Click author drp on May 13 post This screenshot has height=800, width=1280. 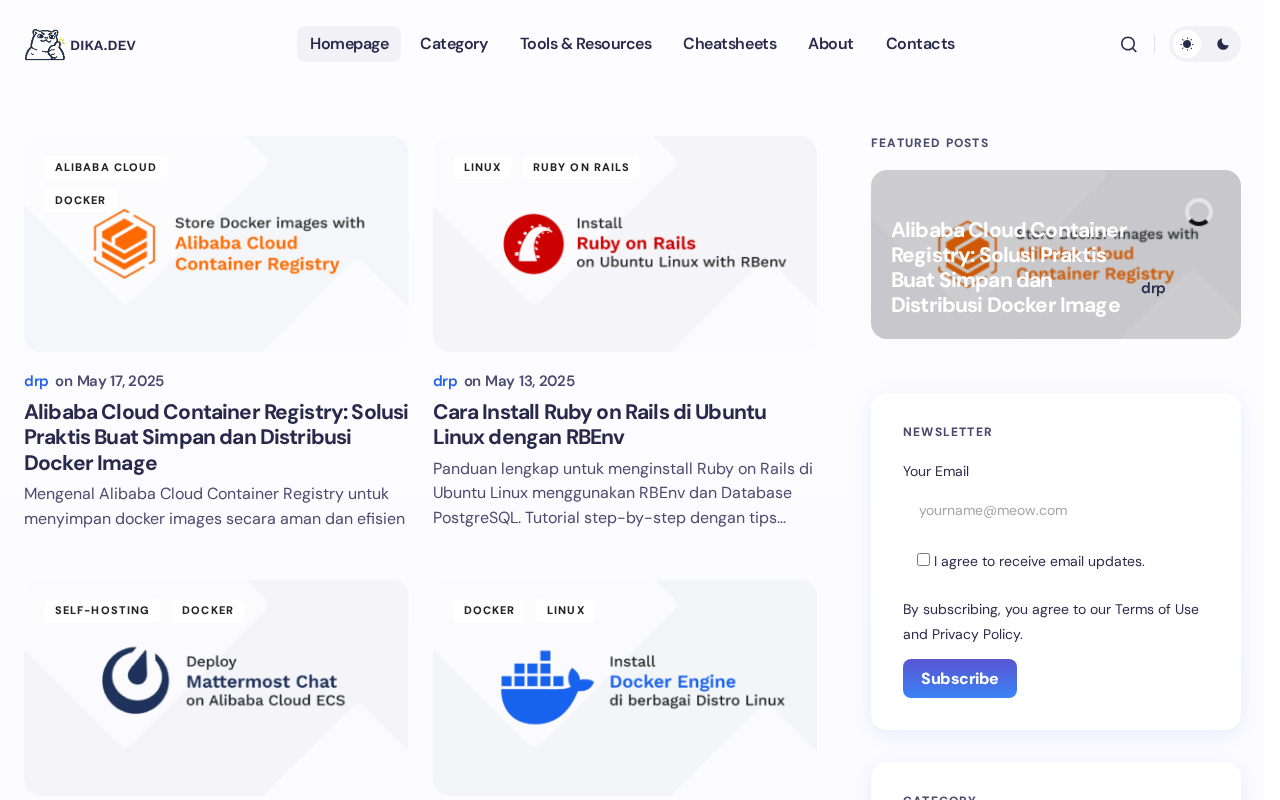pos(445,381)
